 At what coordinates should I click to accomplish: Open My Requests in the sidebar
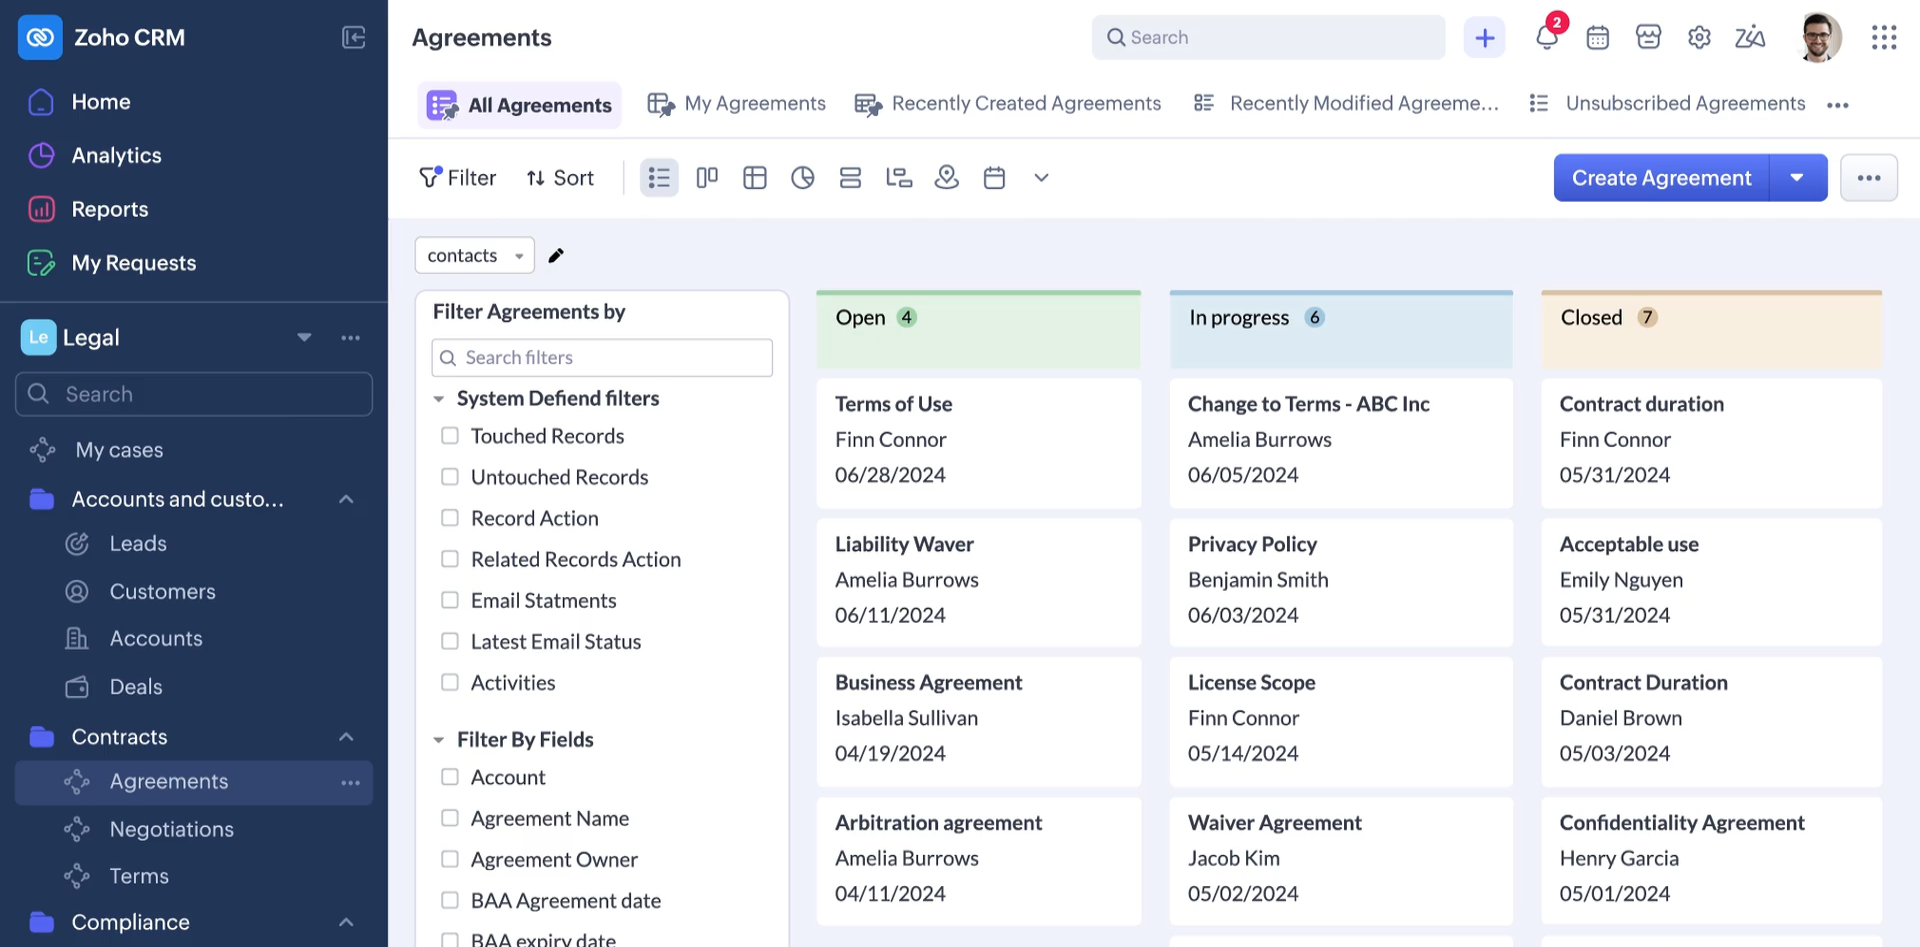click(133, 263)
